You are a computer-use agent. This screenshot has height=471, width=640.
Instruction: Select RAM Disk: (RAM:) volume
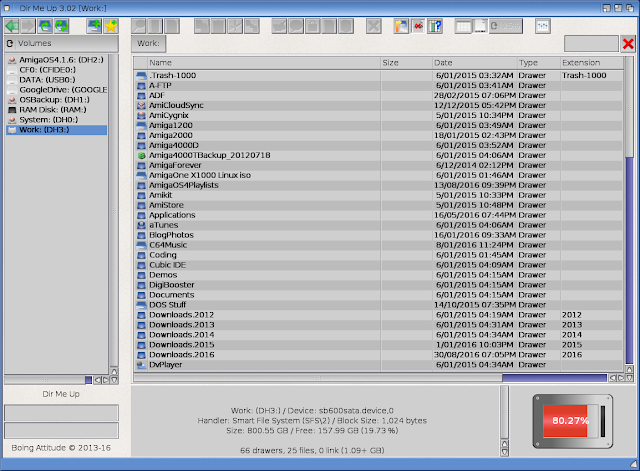point(57,110)
